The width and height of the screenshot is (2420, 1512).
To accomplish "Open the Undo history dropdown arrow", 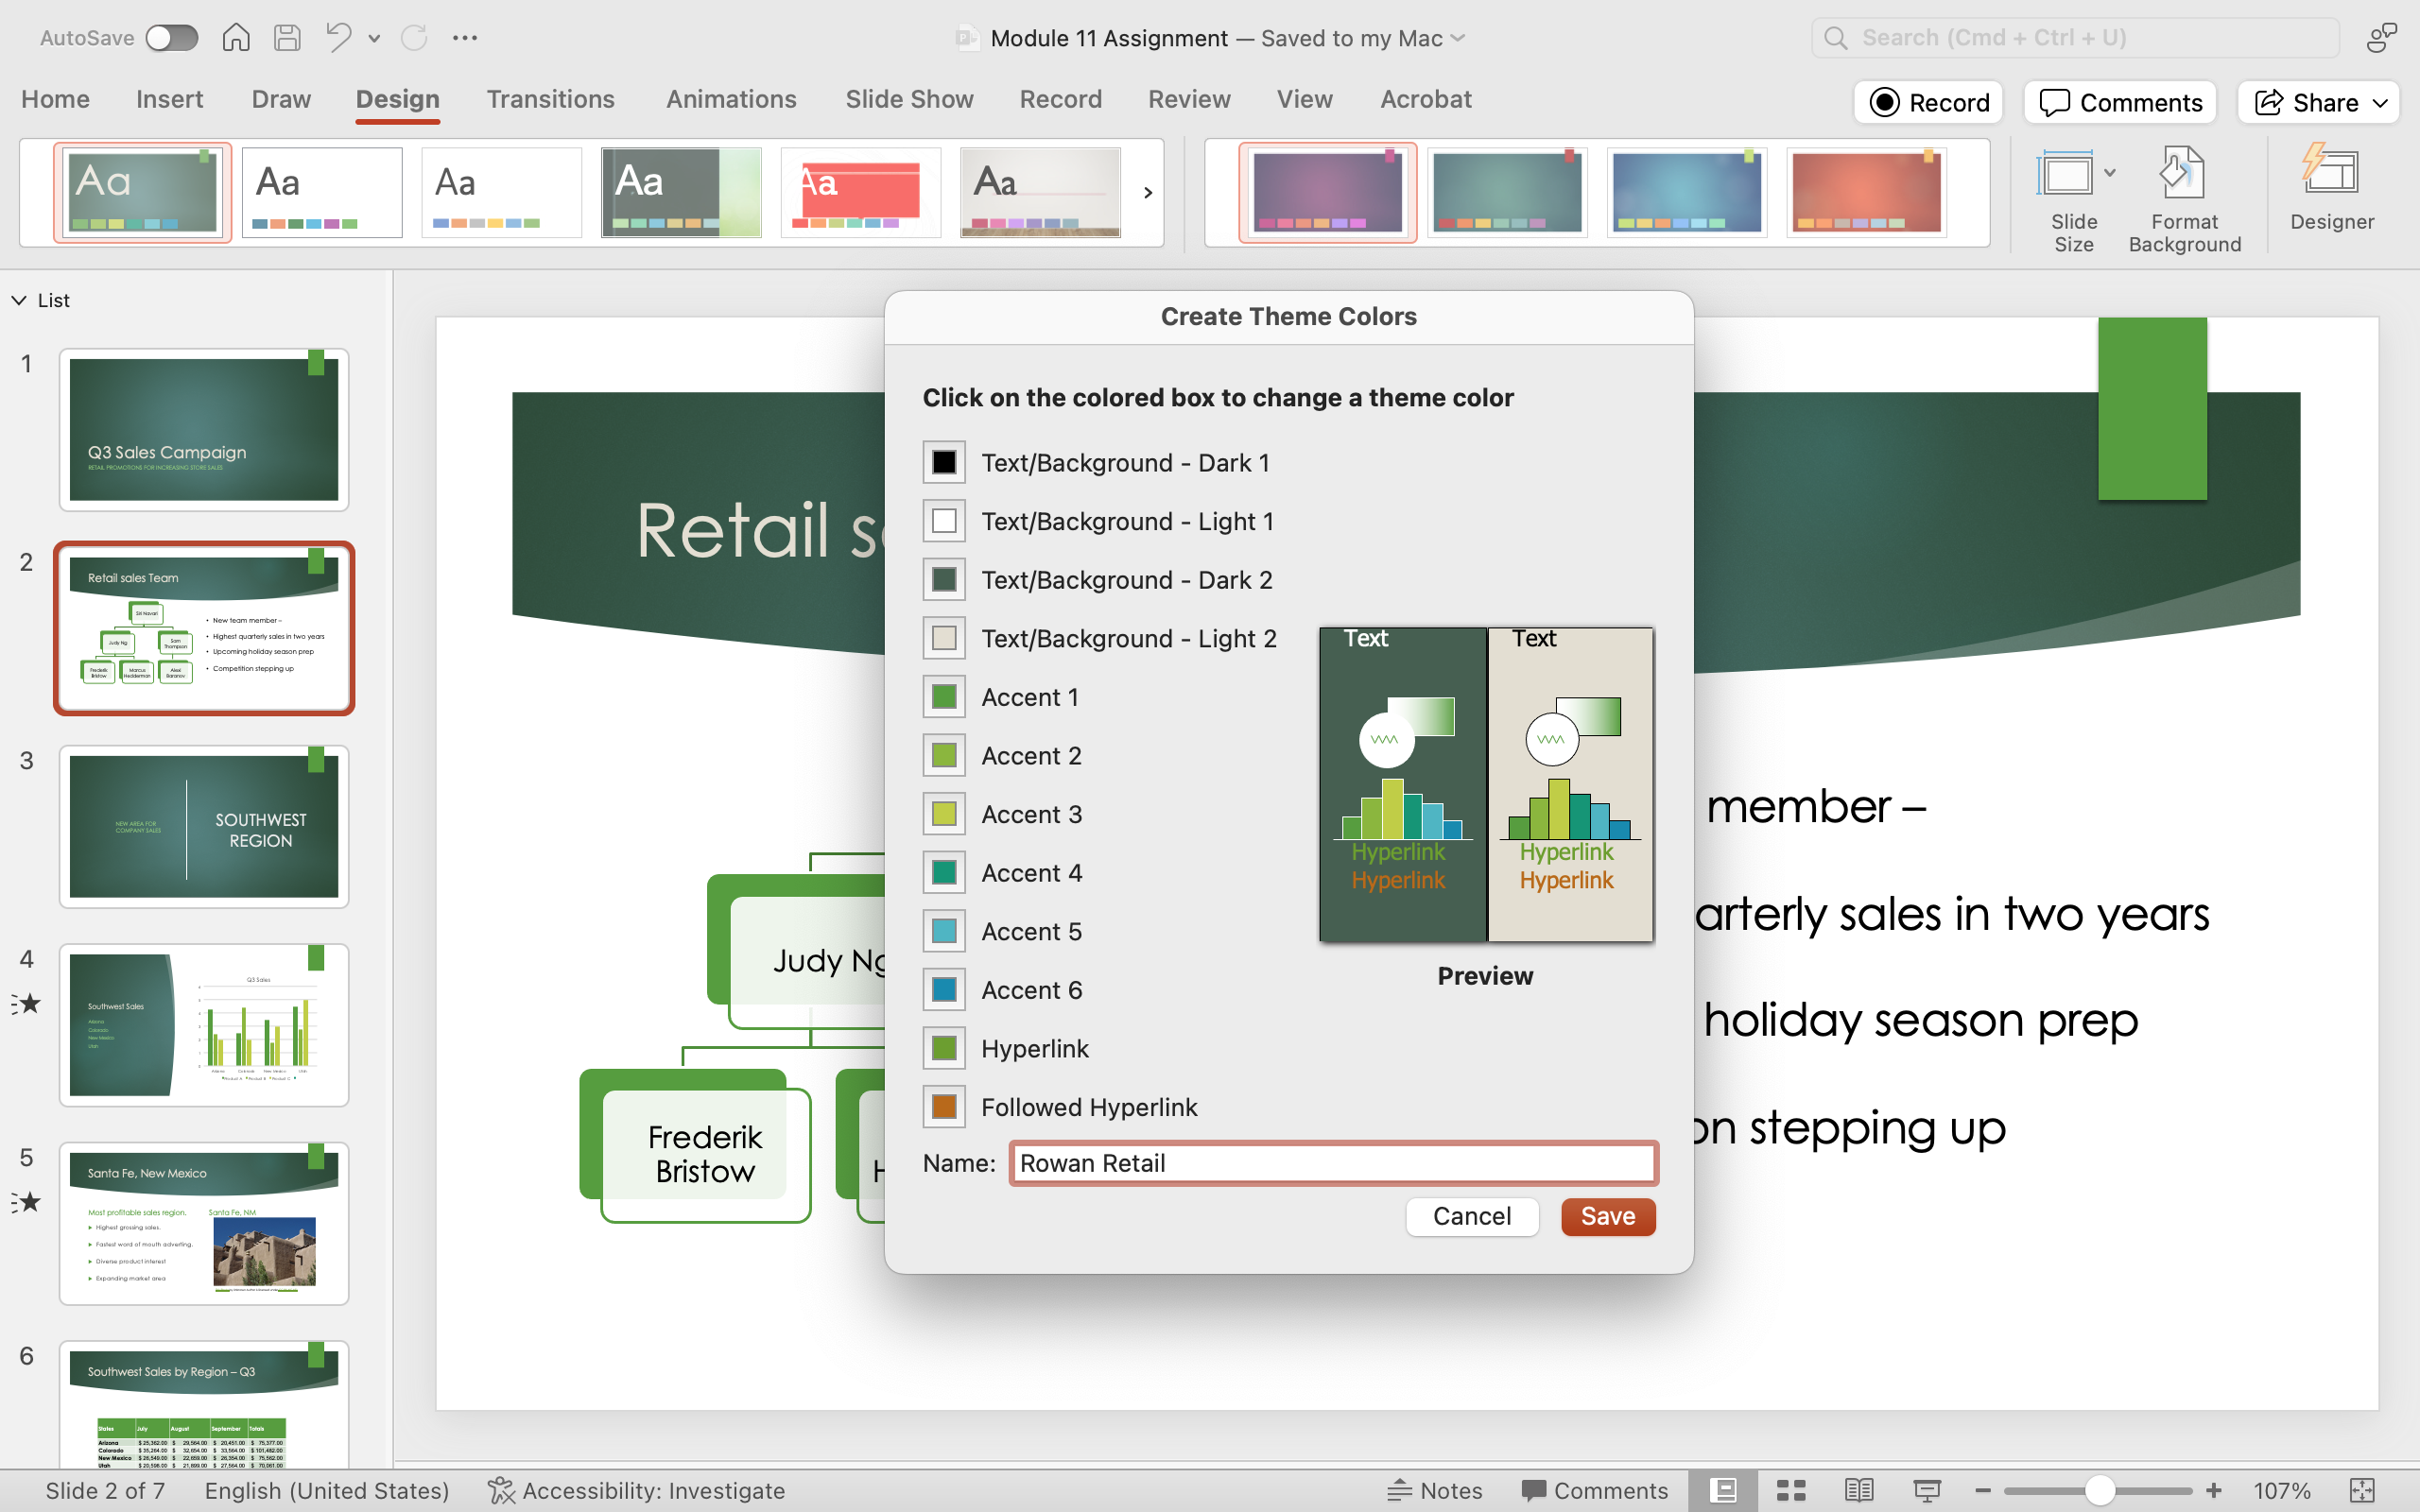I will 374,38.
